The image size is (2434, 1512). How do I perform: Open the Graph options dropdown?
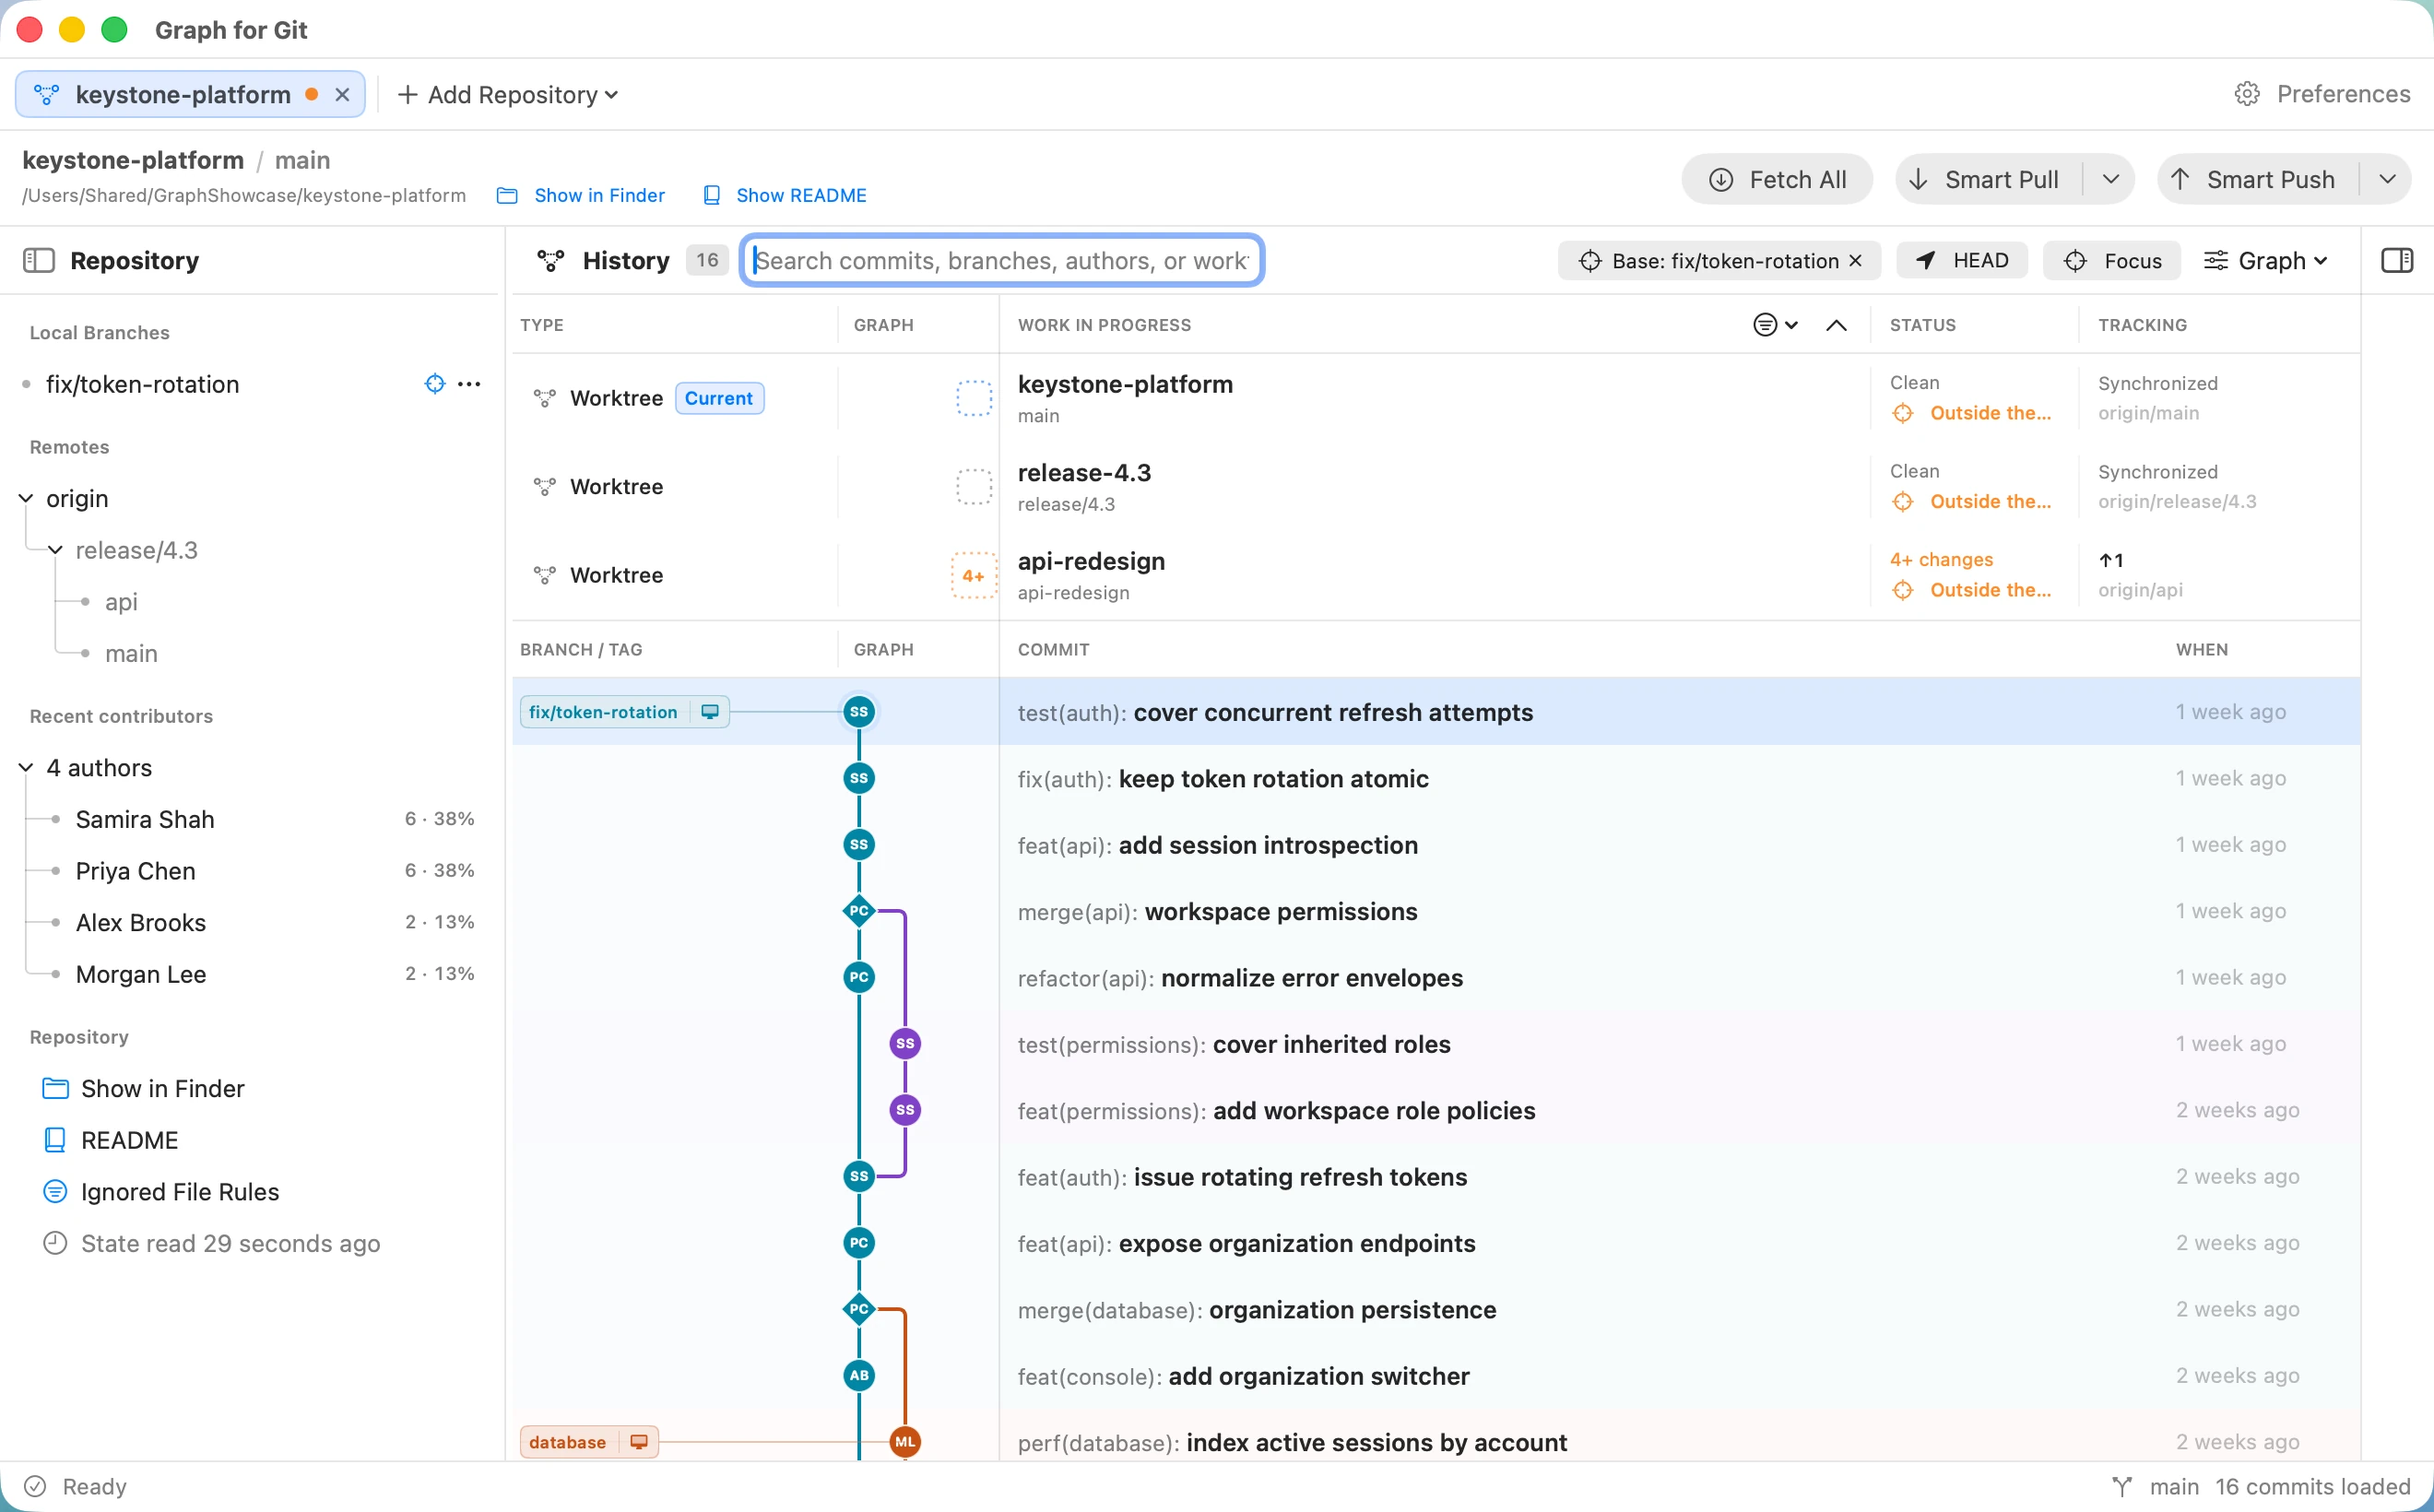pyautogui.click(x=2266, y=261)
